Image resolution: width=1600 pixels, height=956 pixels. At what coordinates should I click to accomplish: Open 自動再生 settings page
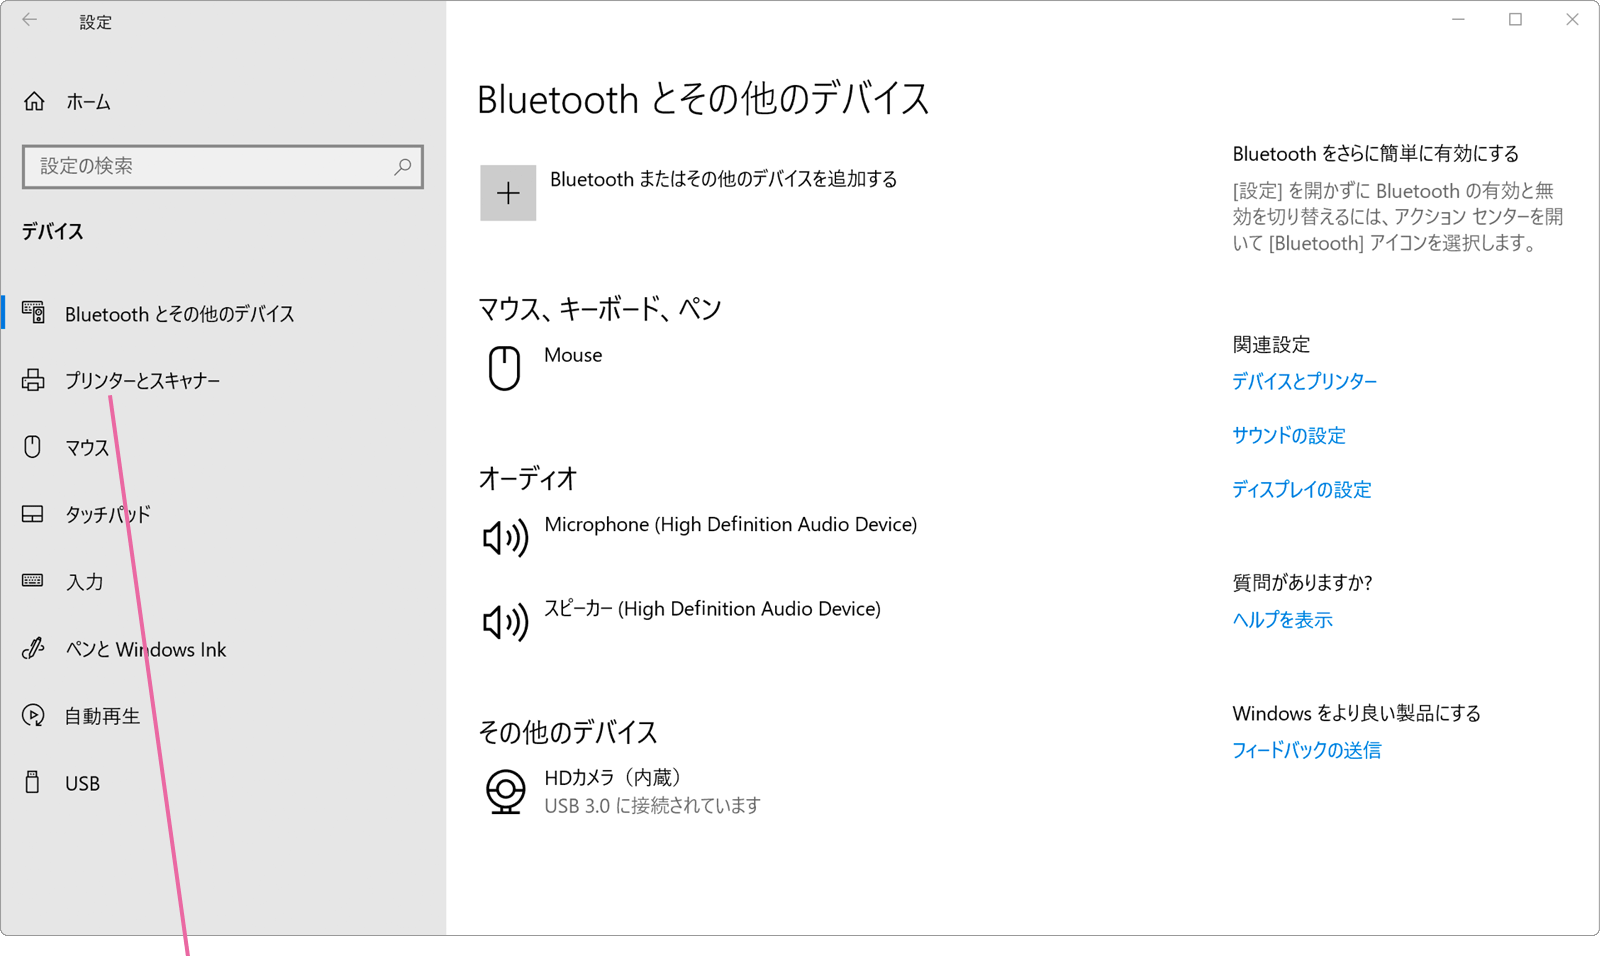(x=102, y=716)
